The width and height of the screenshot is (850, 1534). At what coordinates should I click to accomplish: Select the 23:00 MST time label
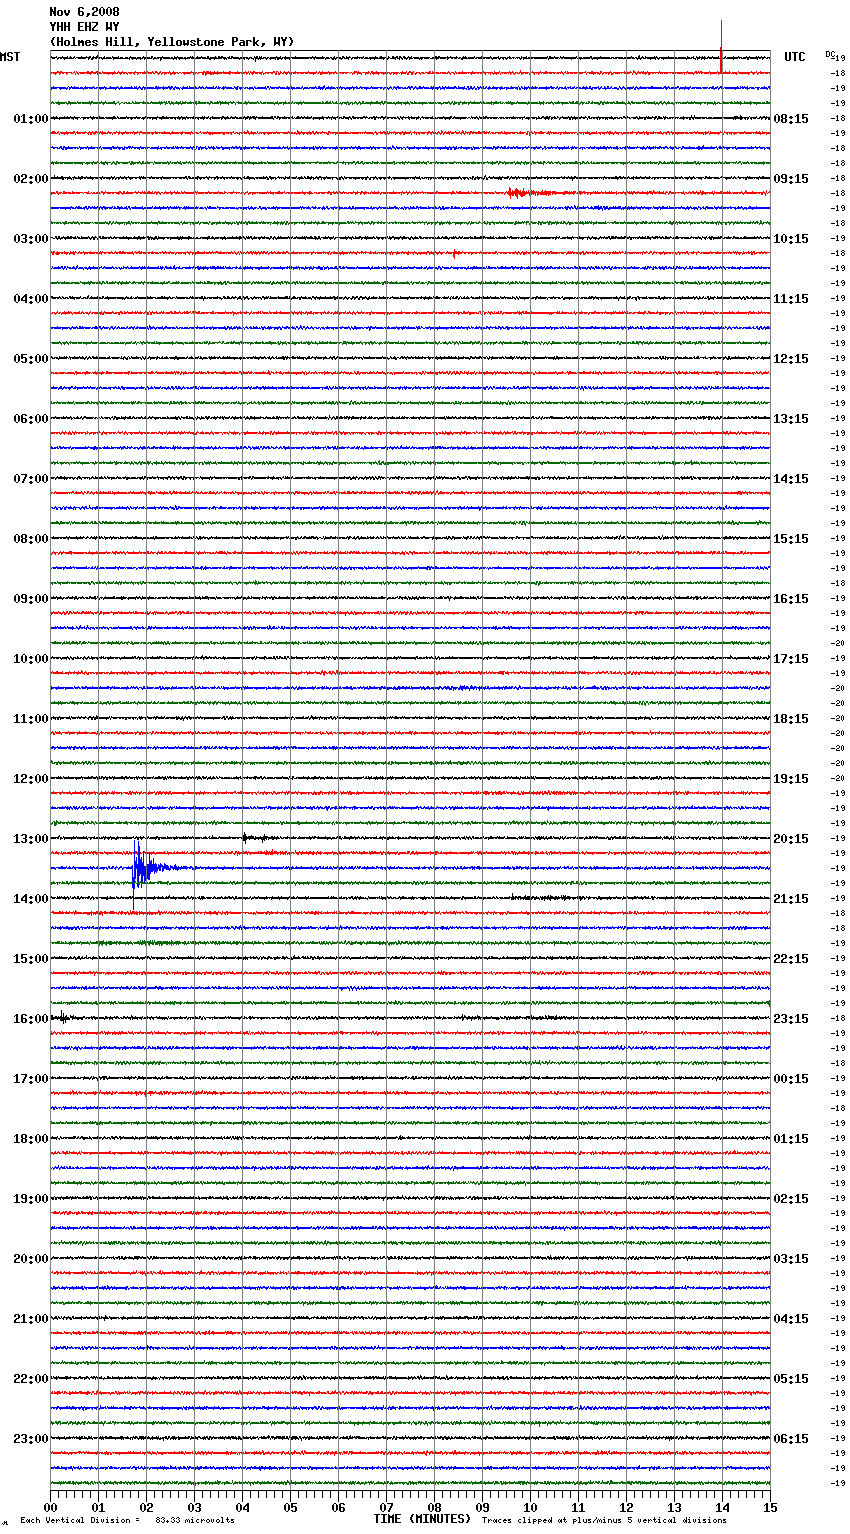pos(31,1439)
